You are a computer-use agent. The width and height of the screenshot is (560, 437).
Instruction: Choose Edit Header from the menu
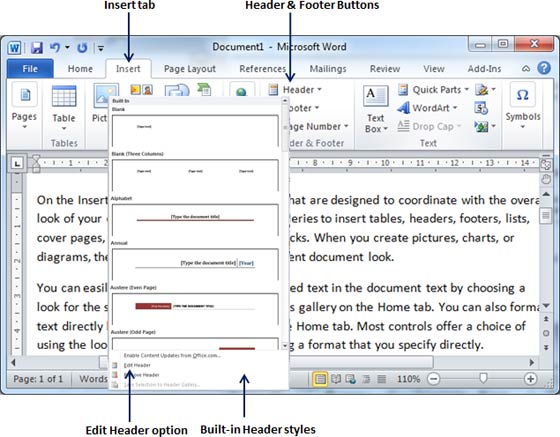137,365
